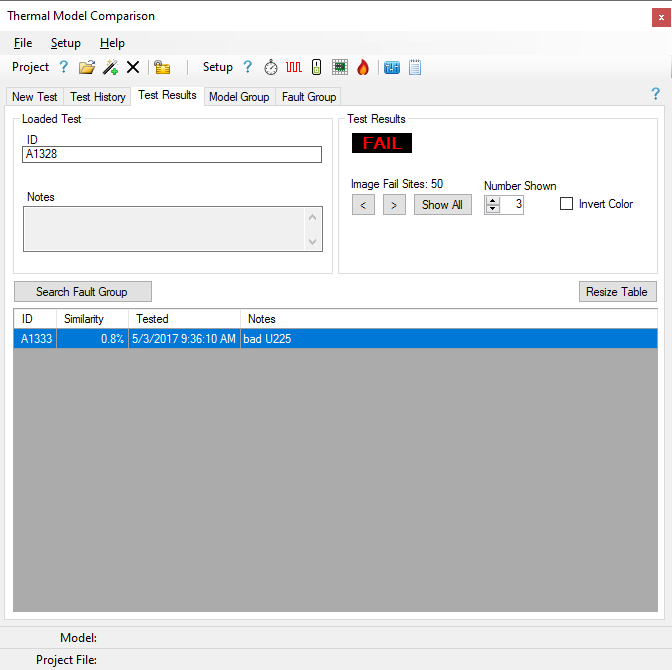This screenshot has width=672, height=670.
Task: Select the A1333 cell in the table
Action: tap(35, 339)
